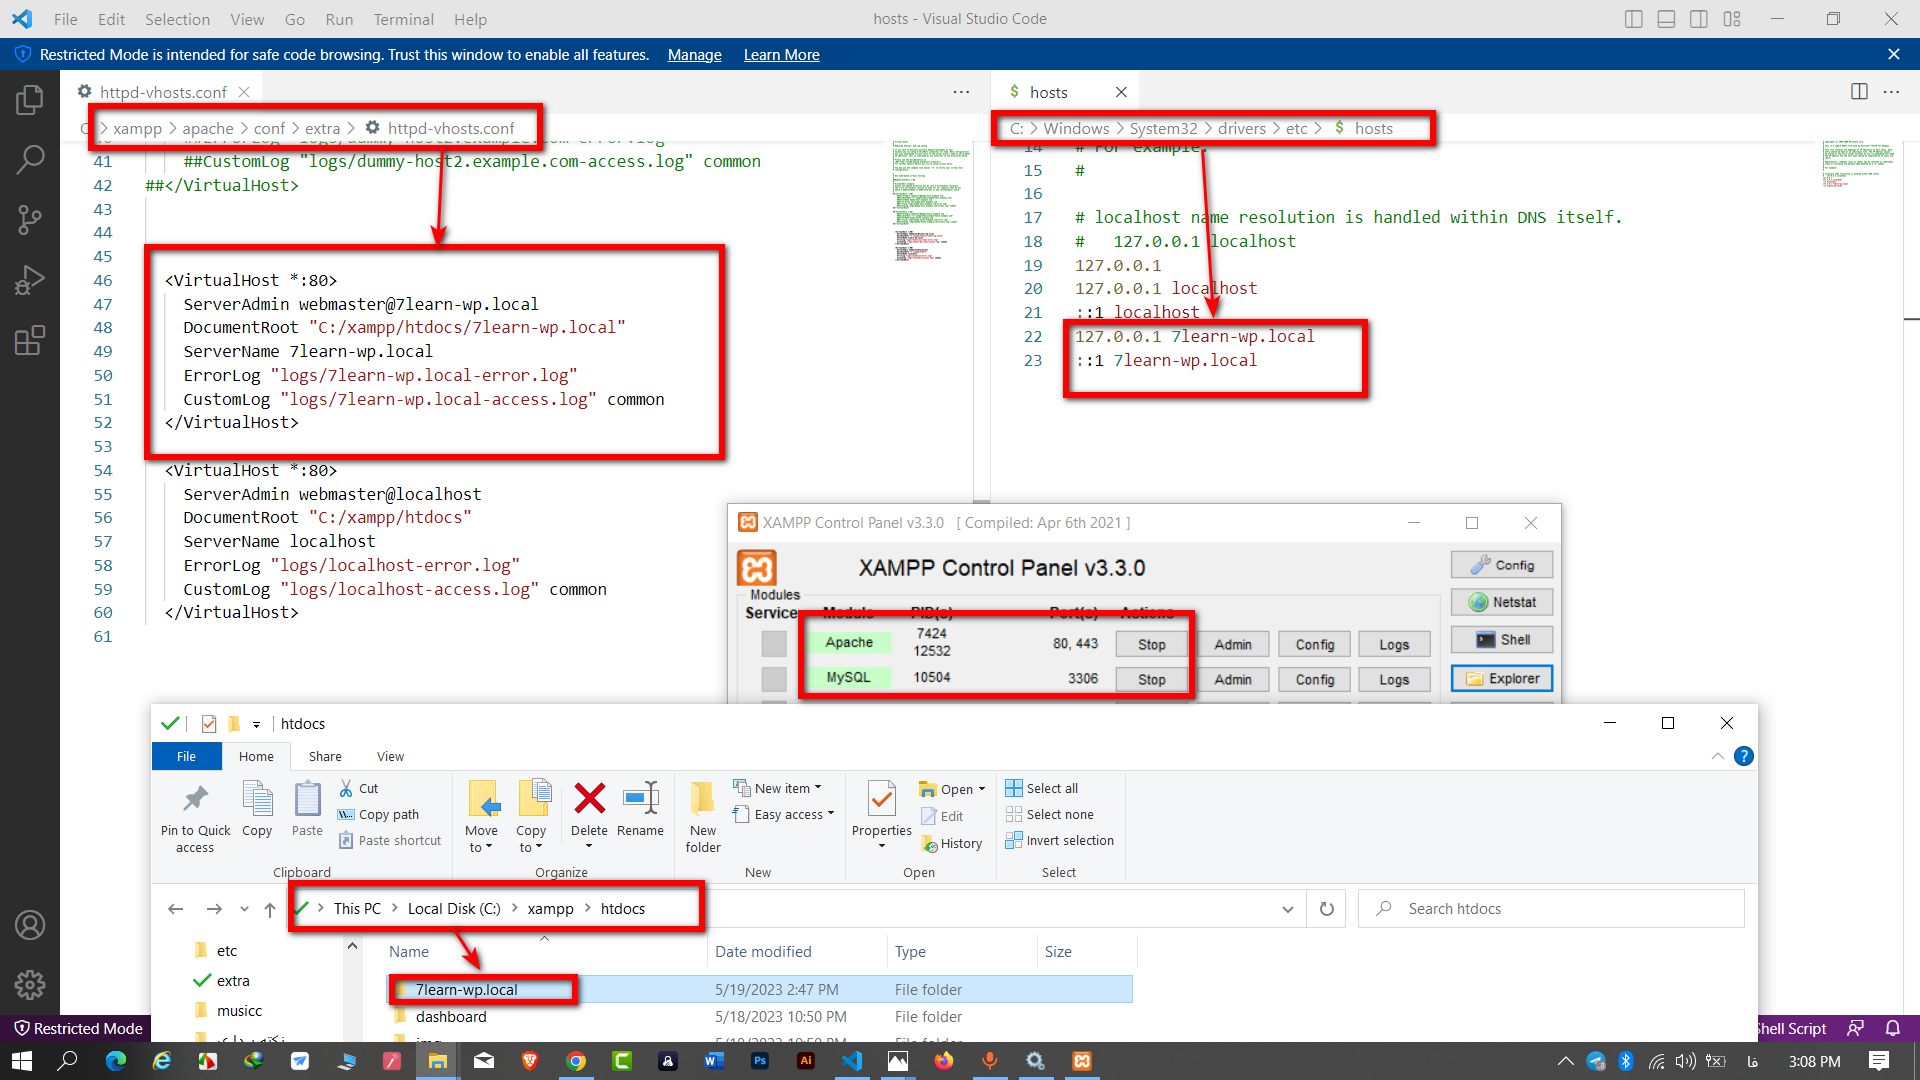
Task: Open recent locations dropdown arrow
Action: point(244,909)
